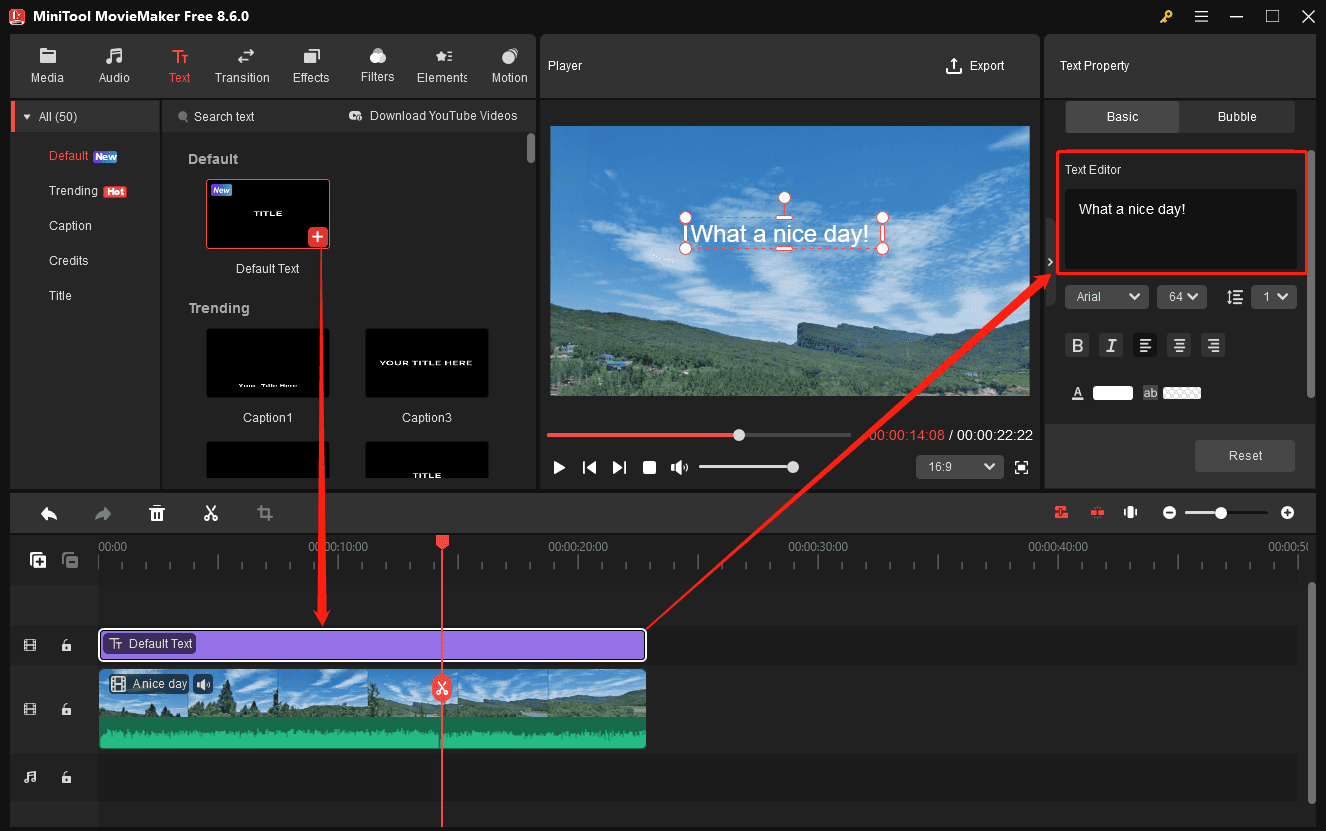
Task: Toggle bold formatting for the text
Action: pos(1077,345)
